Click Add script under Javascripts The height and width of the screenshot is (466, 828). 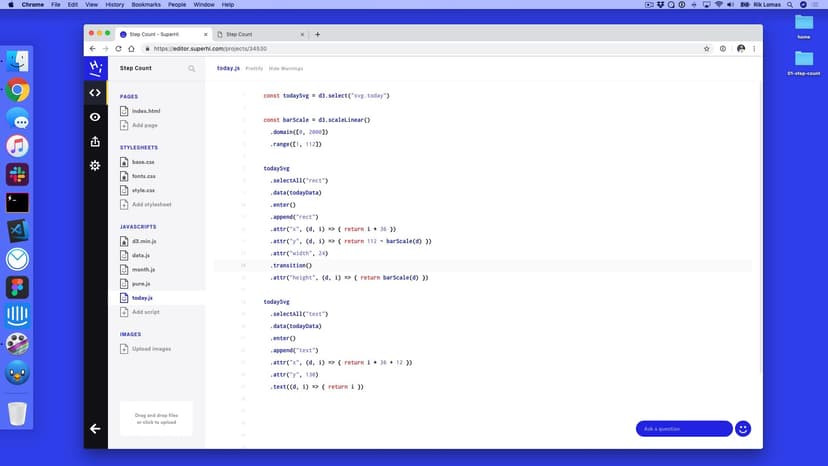145,312
